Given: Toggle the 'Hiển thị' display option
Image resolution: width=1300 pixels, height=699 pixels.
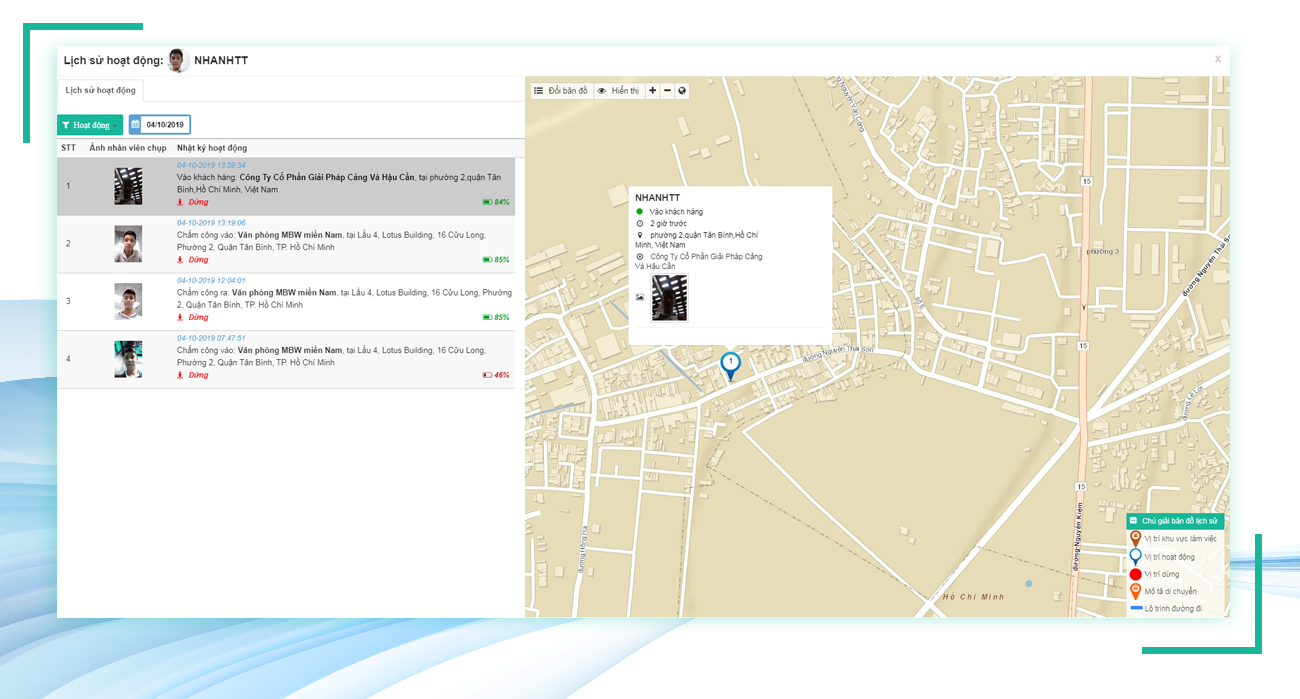Looking at the screenshot, I should tap(618, 90).
